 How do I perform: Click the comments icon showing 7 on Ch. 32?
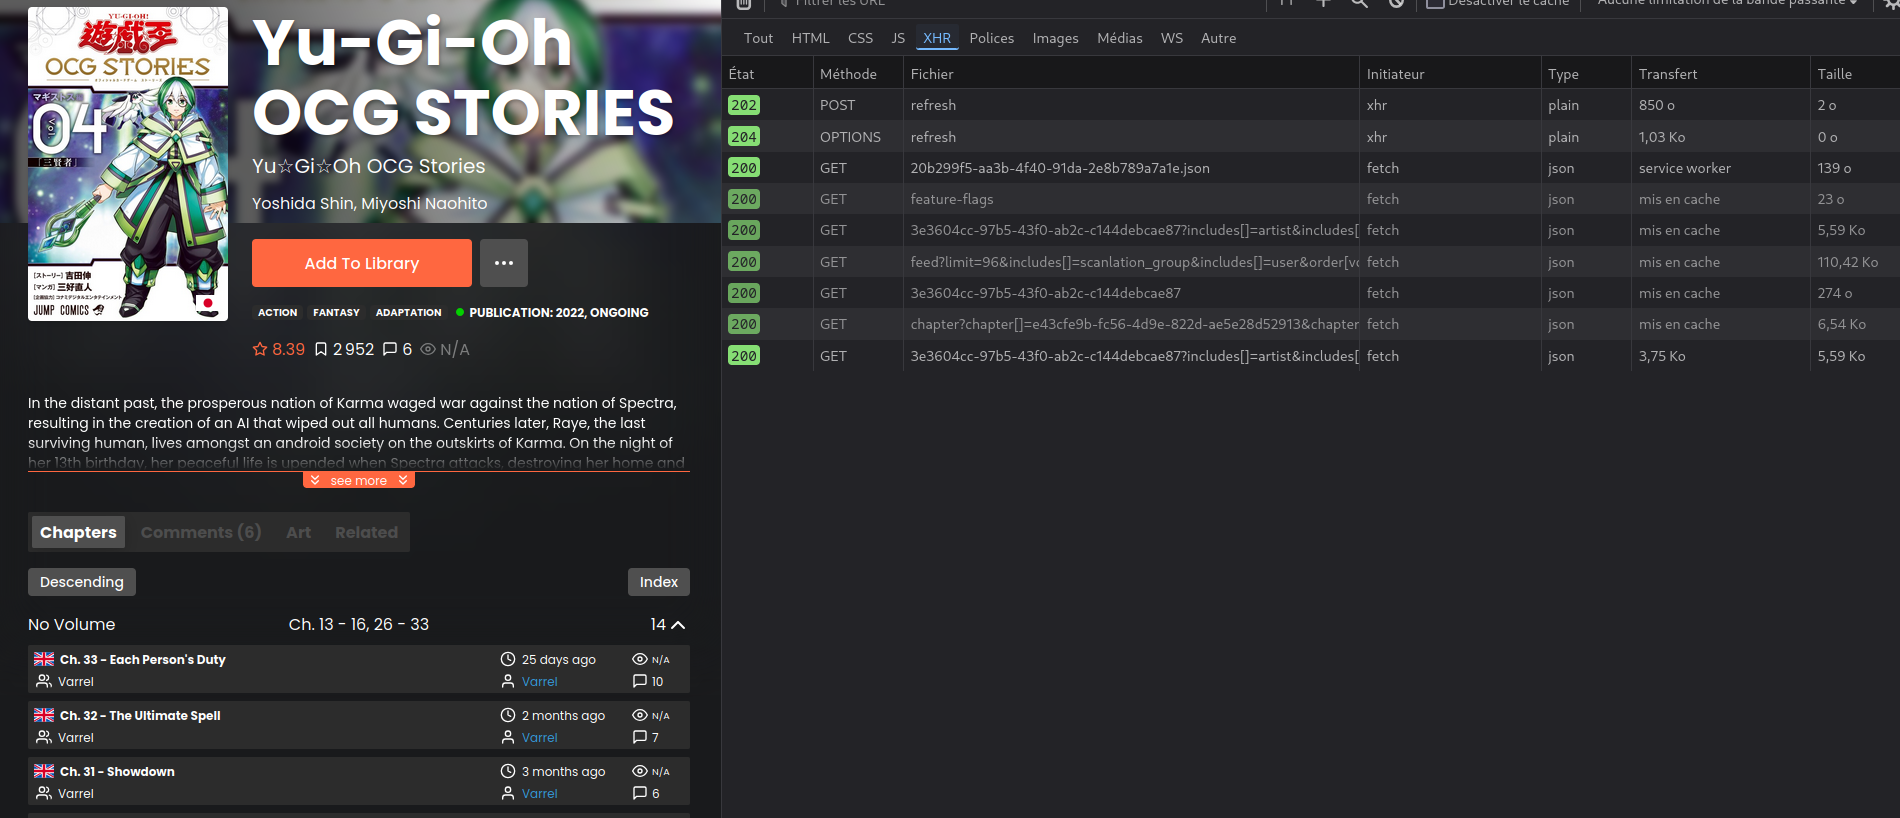[x=640, y=737]
